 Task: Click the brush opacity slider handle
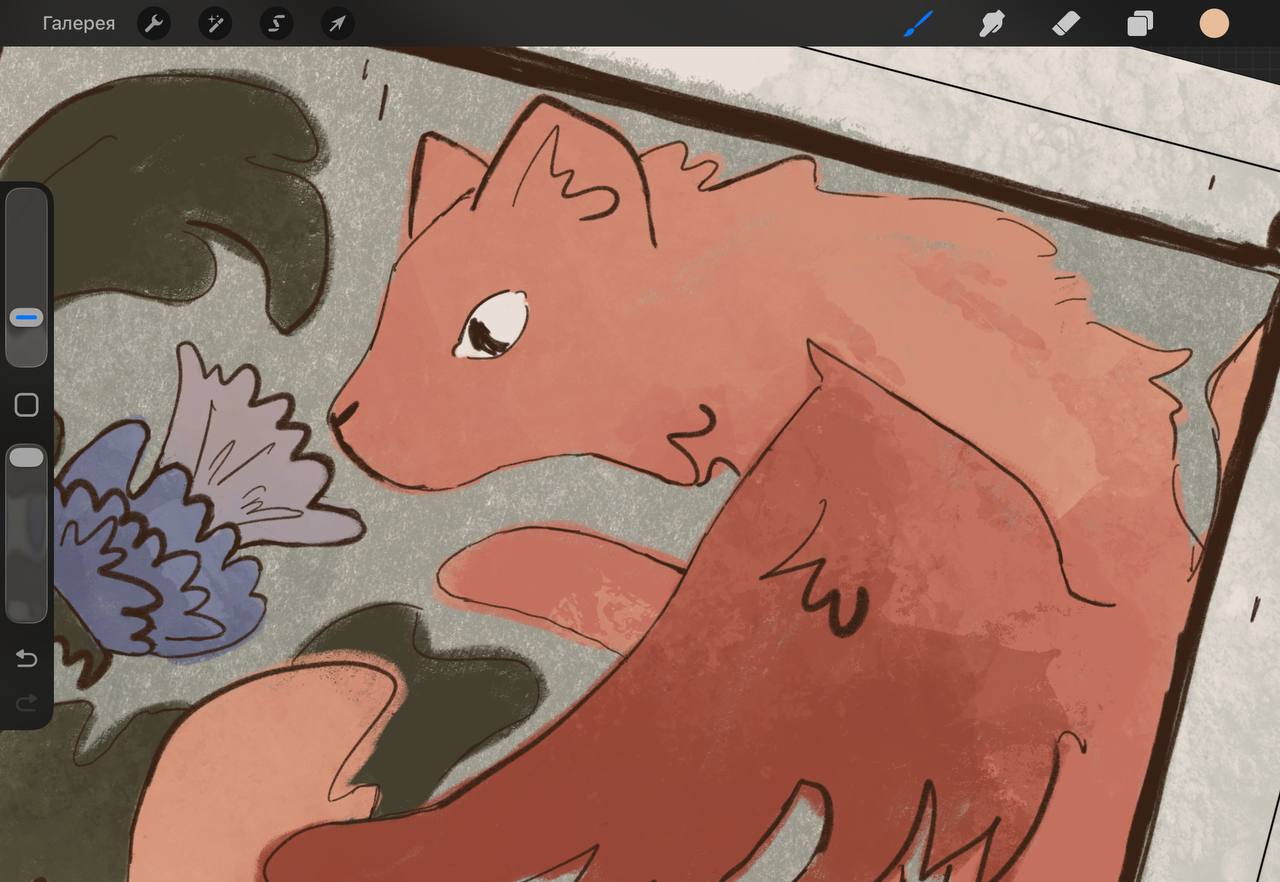pos(27,457)
